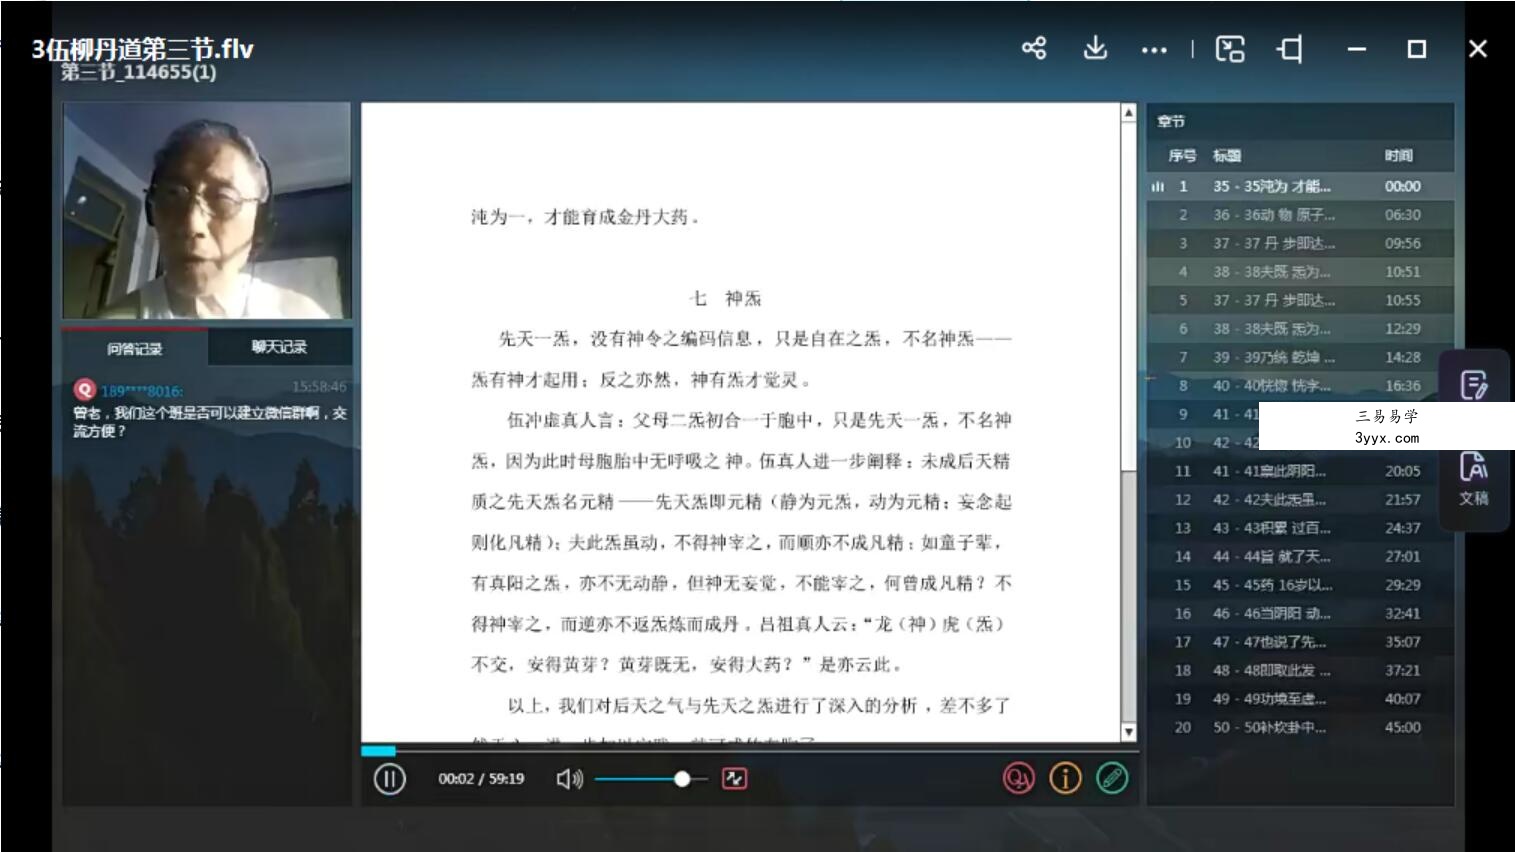Adjust the volume slider handle
Image resolution: width=1515 pixels, height=852 pixels.
(682, 779)
